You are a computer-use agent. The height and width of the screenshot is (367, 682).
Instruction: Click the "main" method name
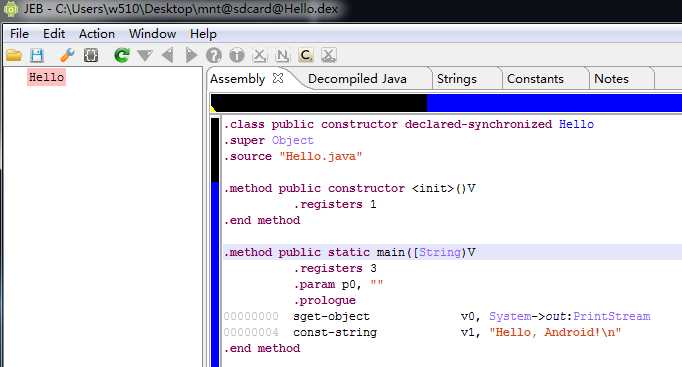391,252
